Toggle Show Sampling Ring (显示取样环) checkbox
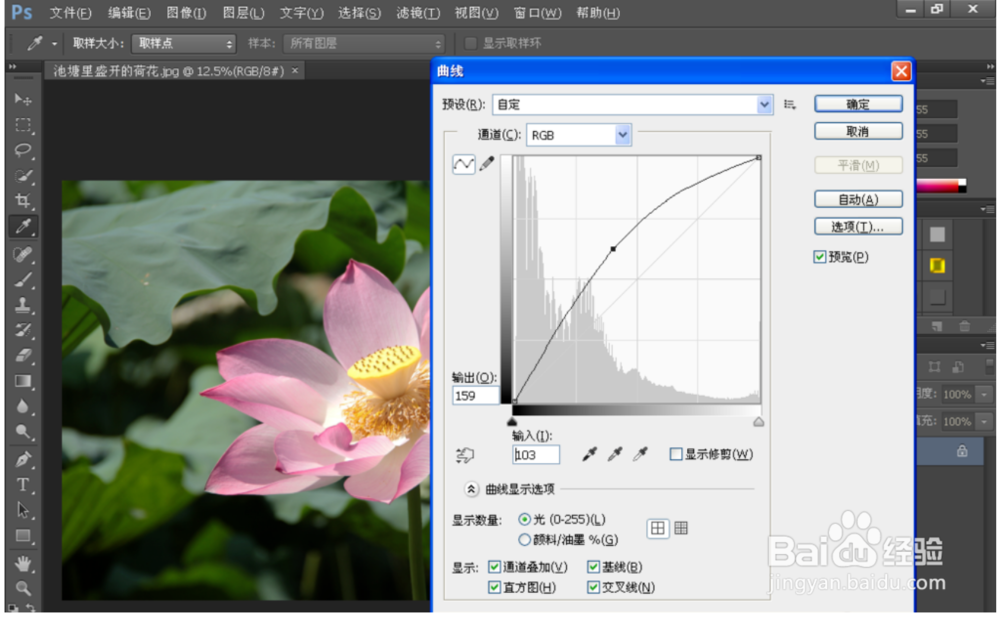1000x617 pixels. 471,43
